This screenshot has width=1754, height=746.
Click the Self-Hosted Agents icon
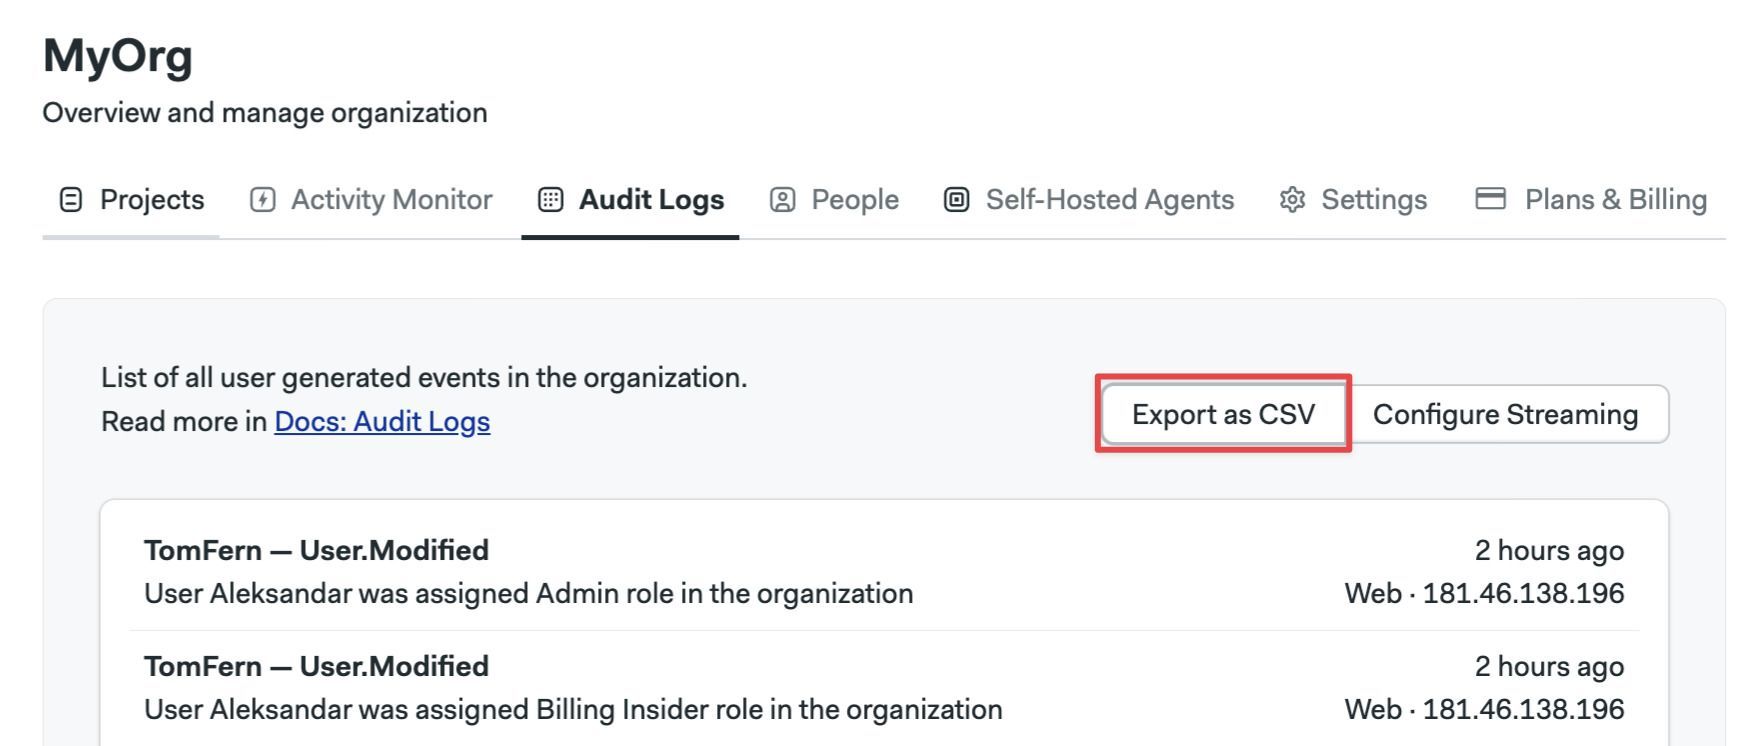(957, 200)
